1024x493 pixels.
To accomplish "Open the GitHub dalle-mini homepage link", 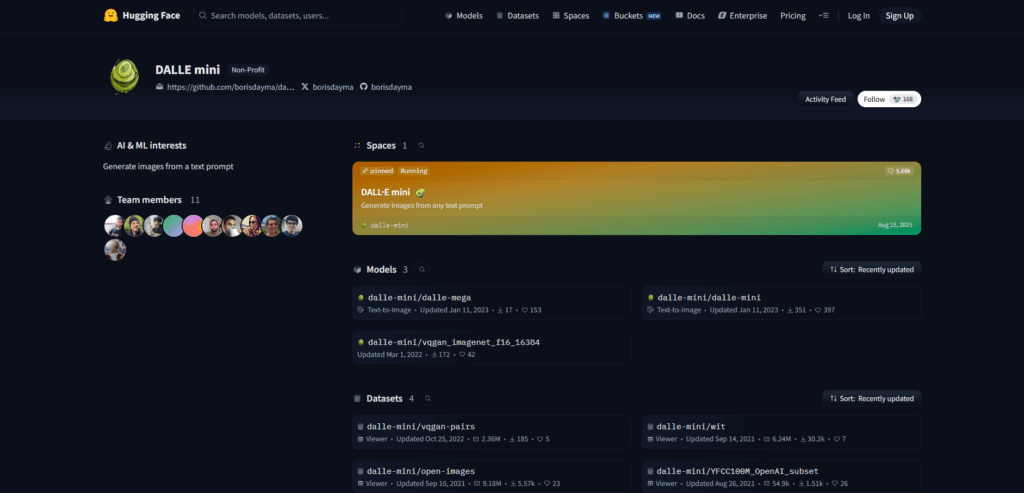I will pyautogui.click(x=225, y=87).
